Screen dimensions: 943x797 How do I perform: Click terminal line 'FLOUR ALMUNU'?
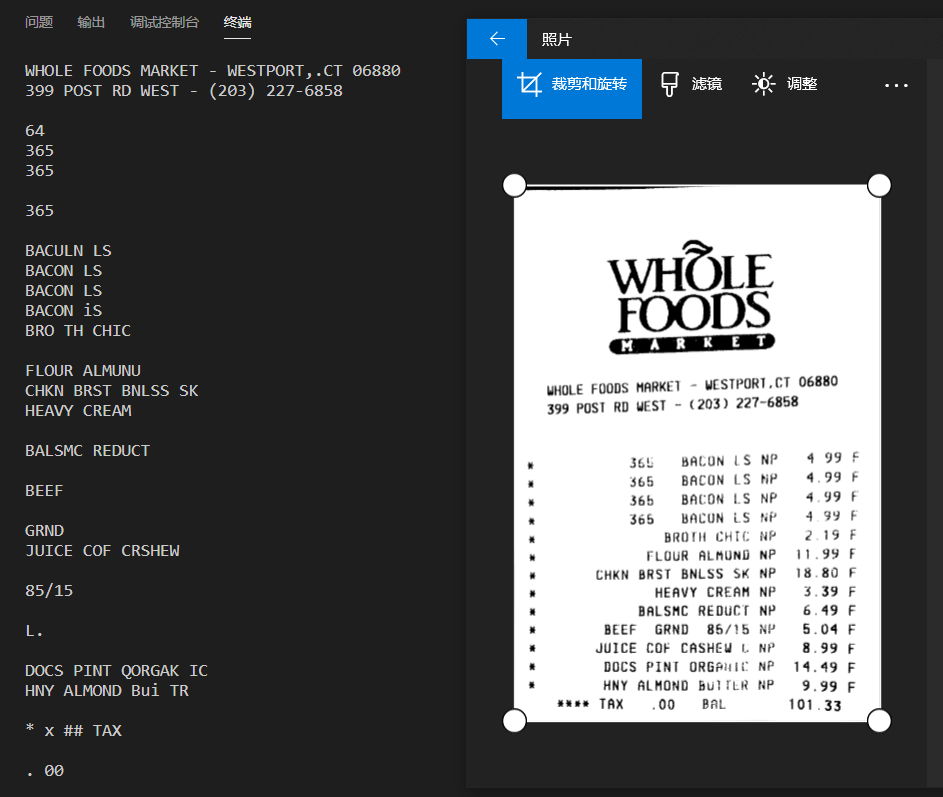[83, 371]
